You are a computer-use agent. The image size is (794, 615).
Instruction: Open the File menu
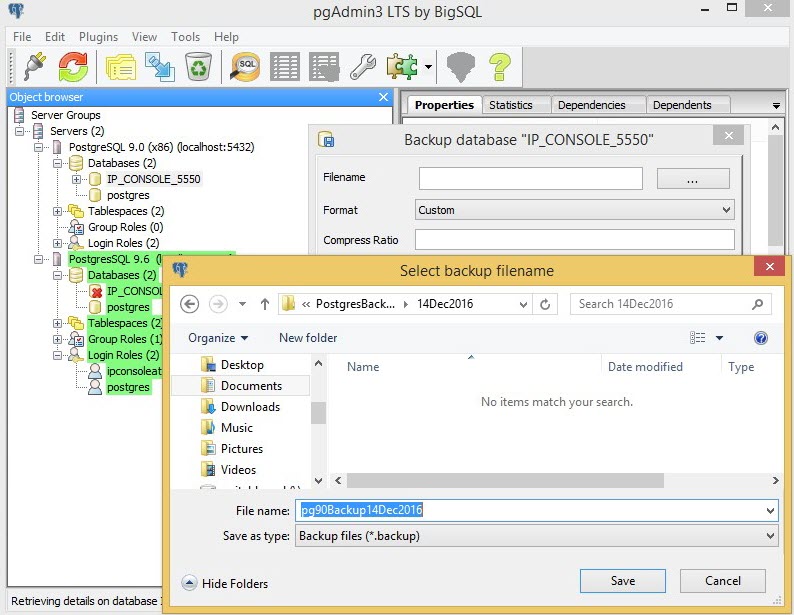point(22,37)
